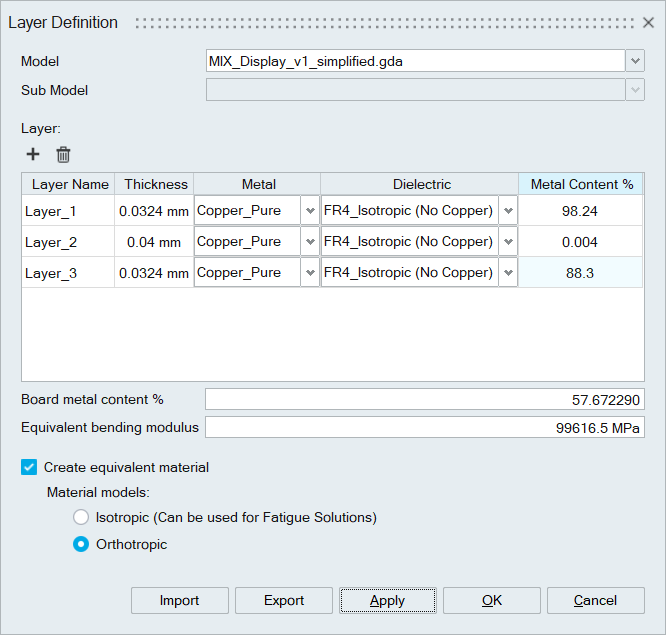Viewport: 666px width, 635px height.
Task: Uncheck Create equivalent material checkbox
Action: (29, 467)
